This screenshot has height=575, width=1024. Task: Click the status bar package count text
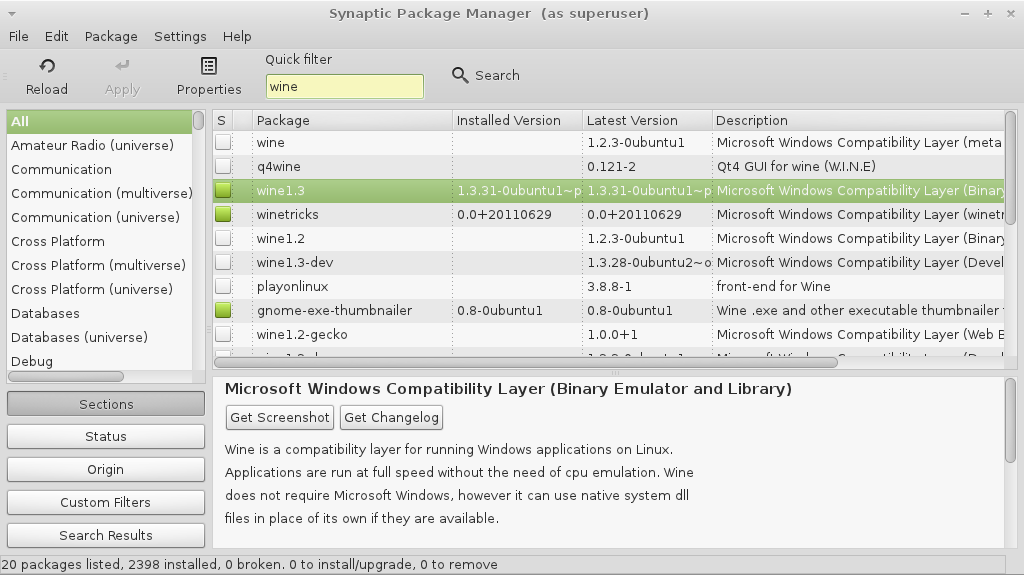[x=249, y=565]
